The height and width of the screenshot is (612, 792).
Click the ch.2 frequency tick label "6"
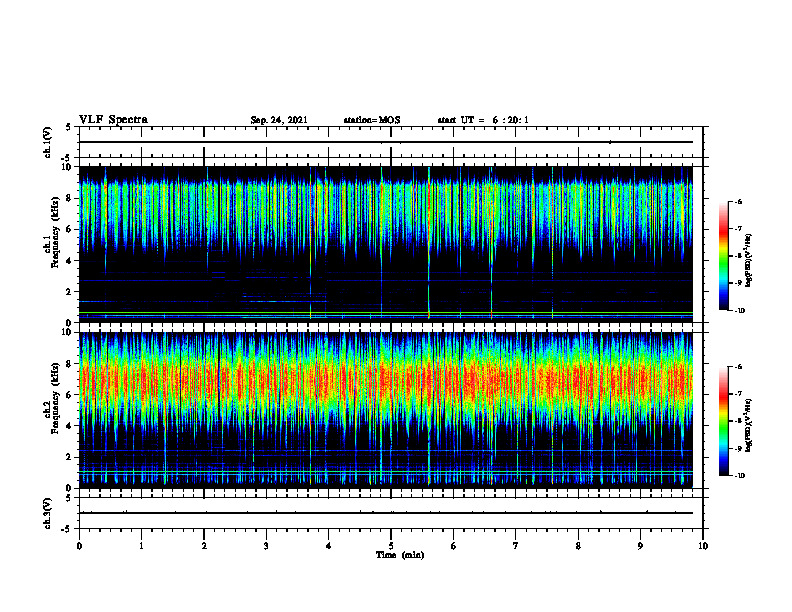[x=70, y=395]
